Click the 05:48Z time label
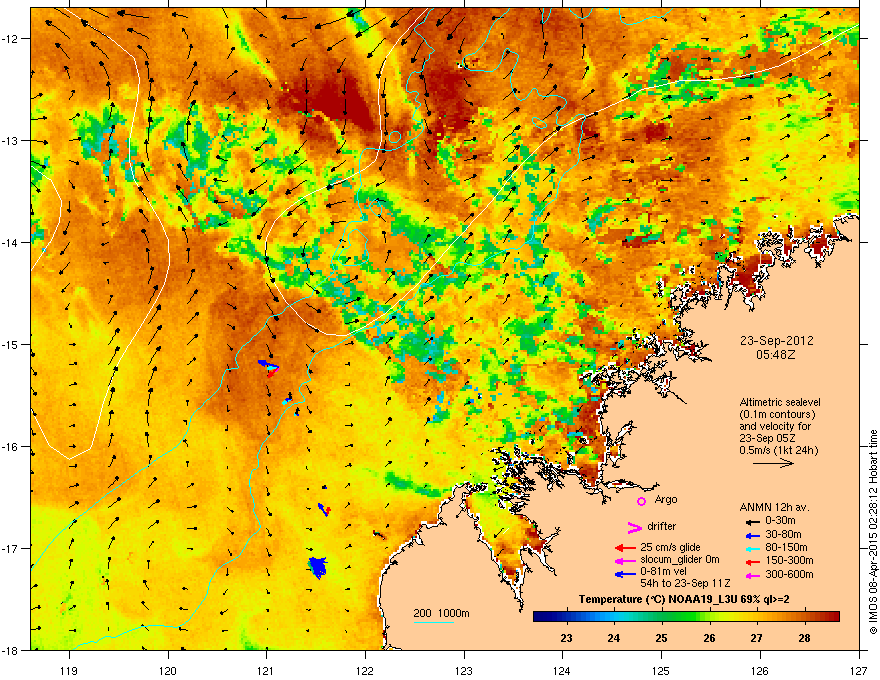The image size is (880, 680). pos(776,355)
